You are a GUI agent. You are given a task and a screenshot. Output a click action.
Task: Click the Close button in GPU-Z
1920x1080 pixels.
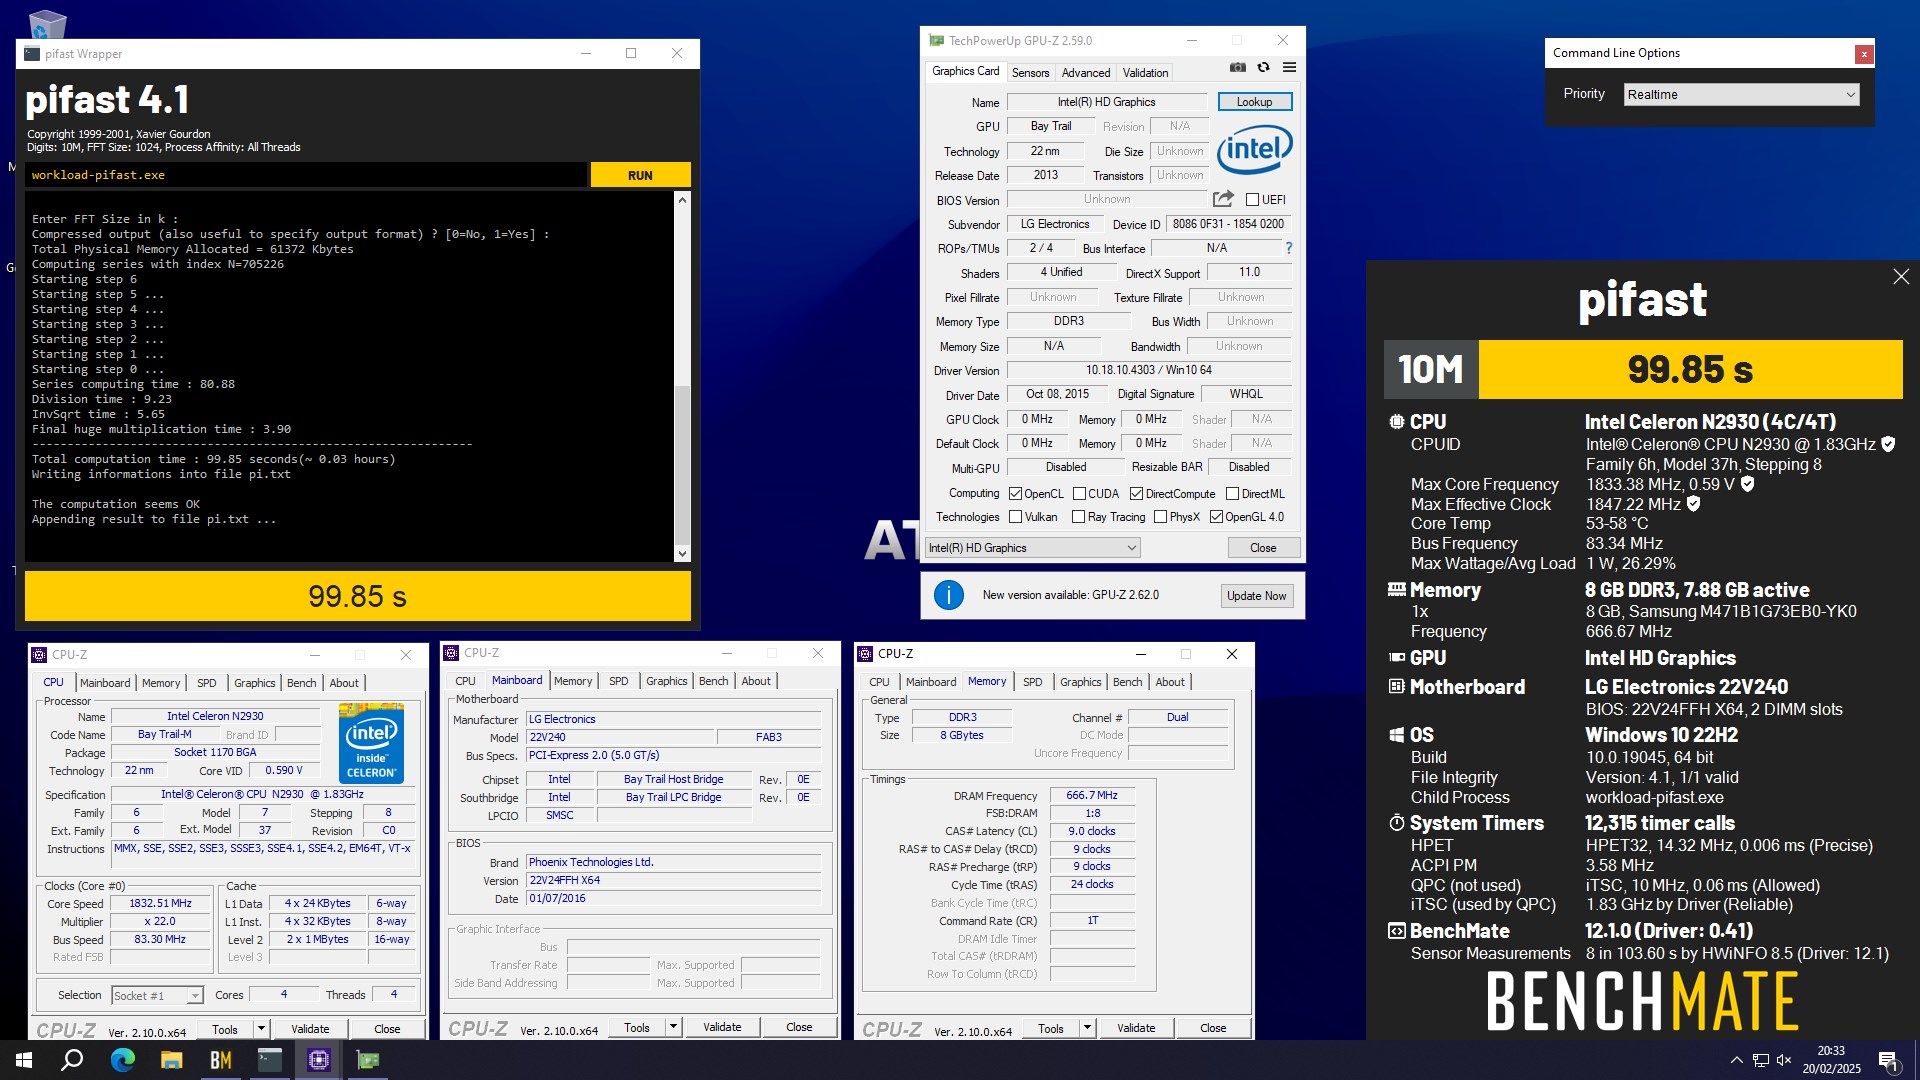[x=1263, y=548]
